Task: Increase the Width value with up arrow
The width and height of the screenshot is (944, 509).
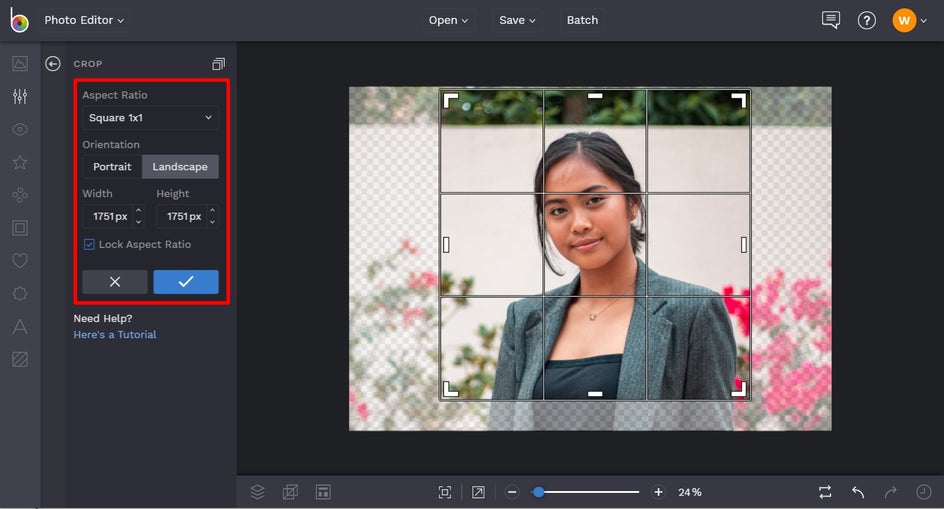Action: coord(138,210)
